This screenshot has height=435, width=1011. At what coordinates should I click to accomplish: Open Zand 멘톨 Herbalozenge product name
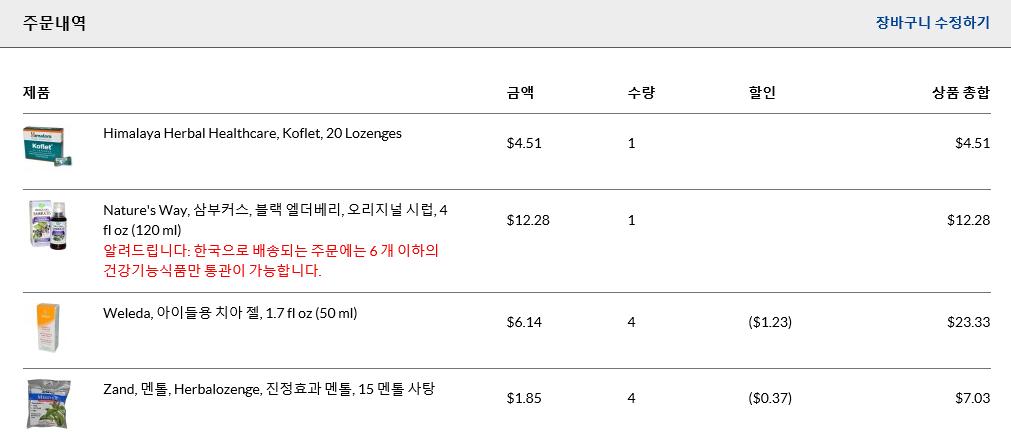point(269,389)
